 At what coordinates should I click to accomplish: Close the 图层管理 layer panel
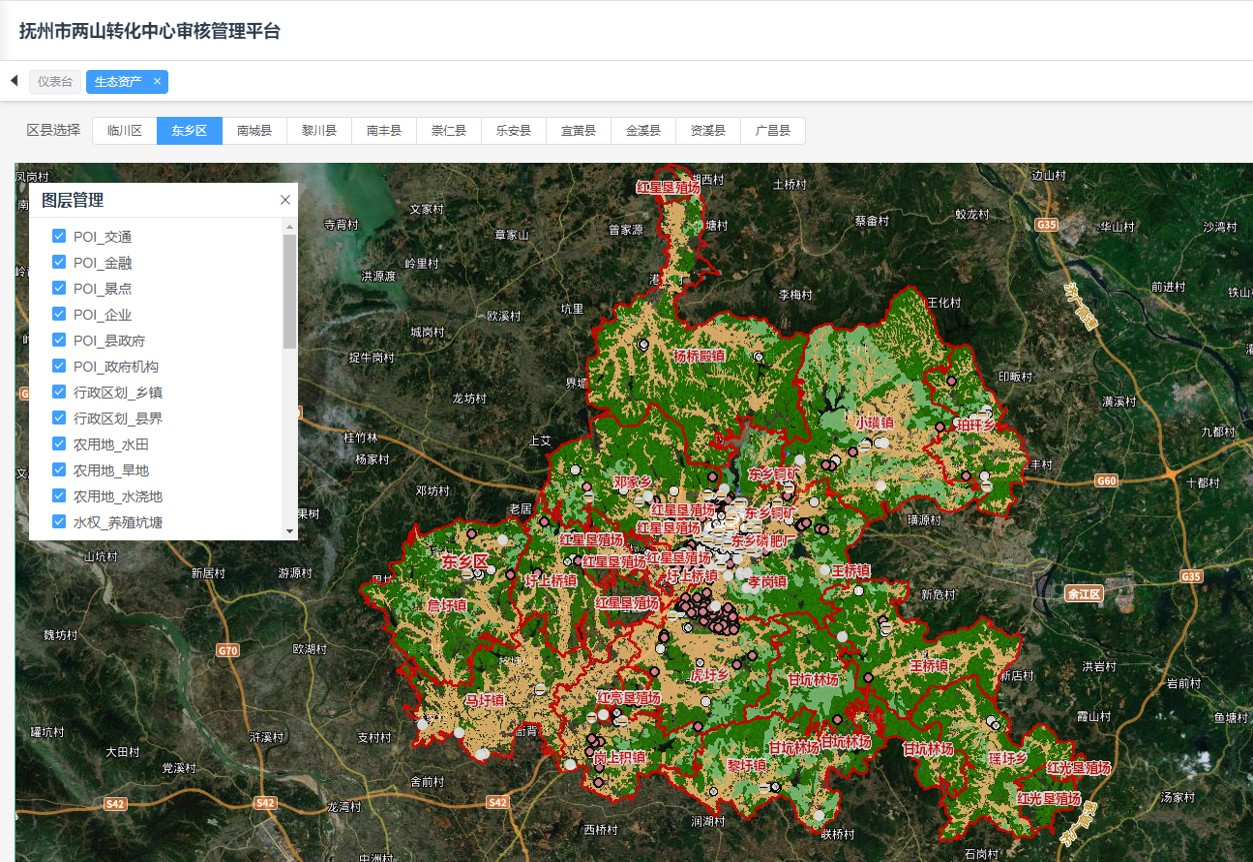(285, 200)
